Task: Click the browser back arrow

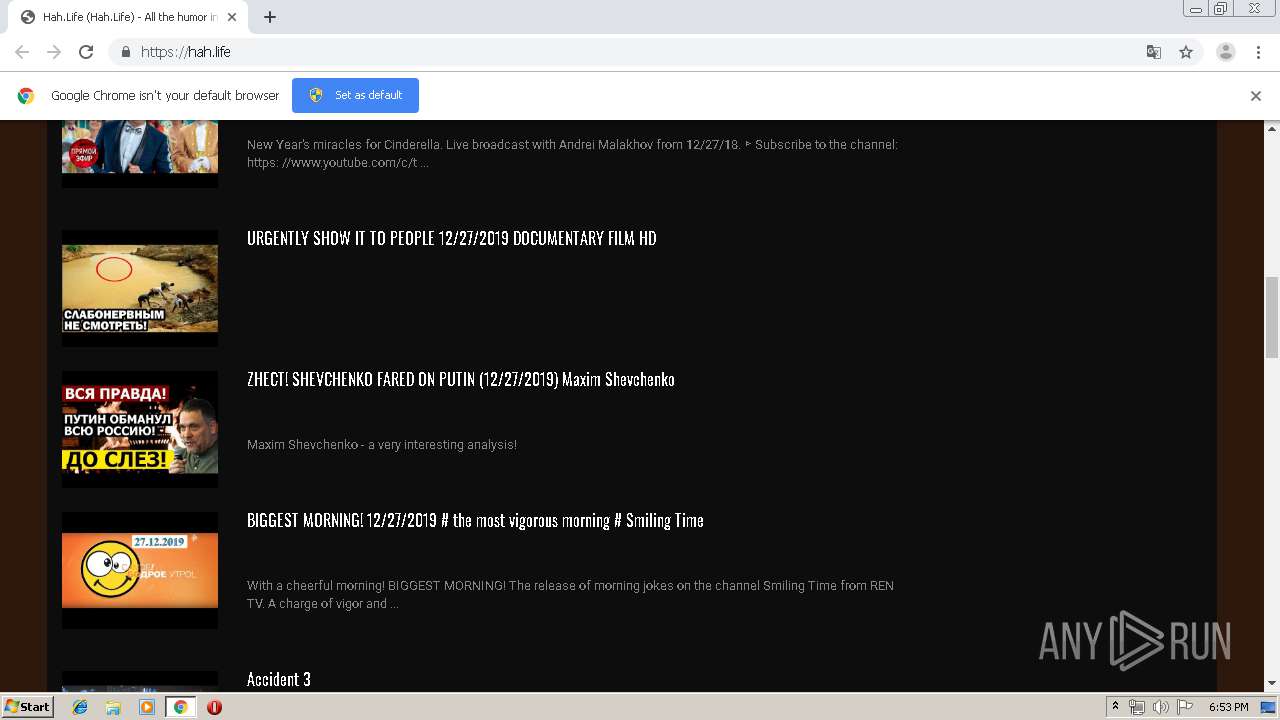Action: (22, 52)
